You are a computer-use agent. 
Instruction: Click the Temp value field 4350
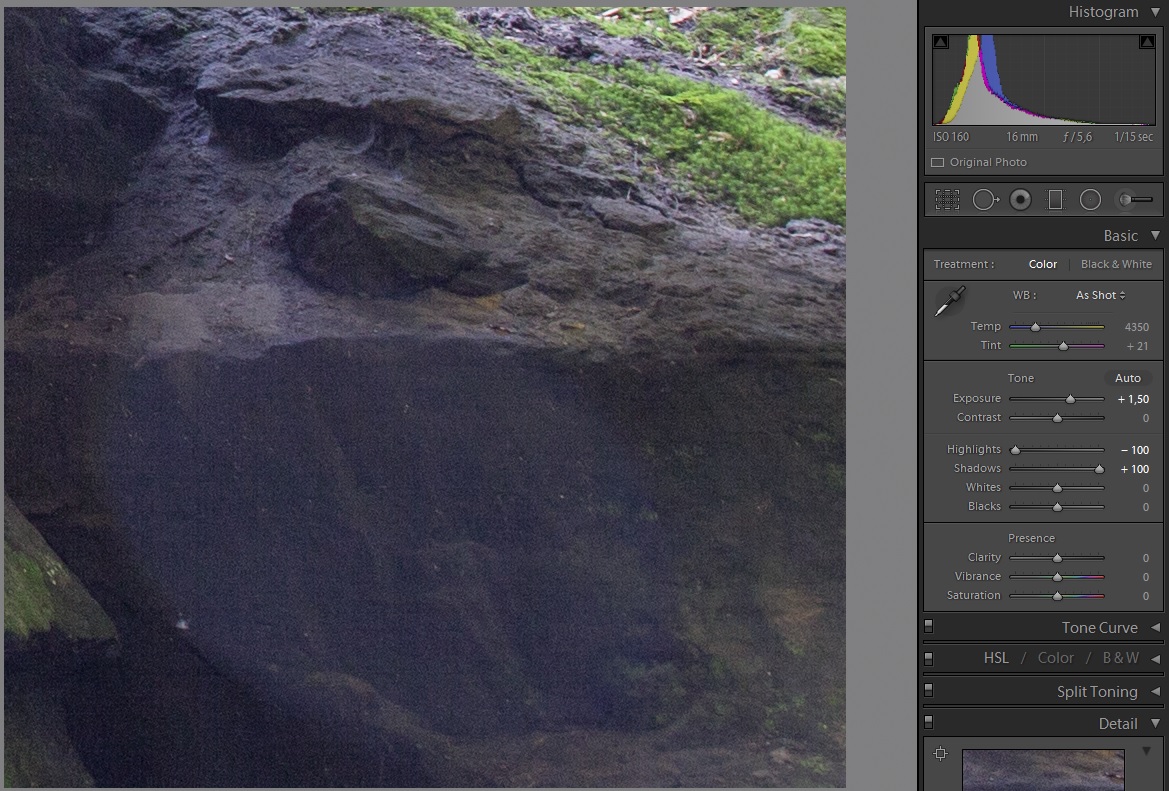point(1136,327)
